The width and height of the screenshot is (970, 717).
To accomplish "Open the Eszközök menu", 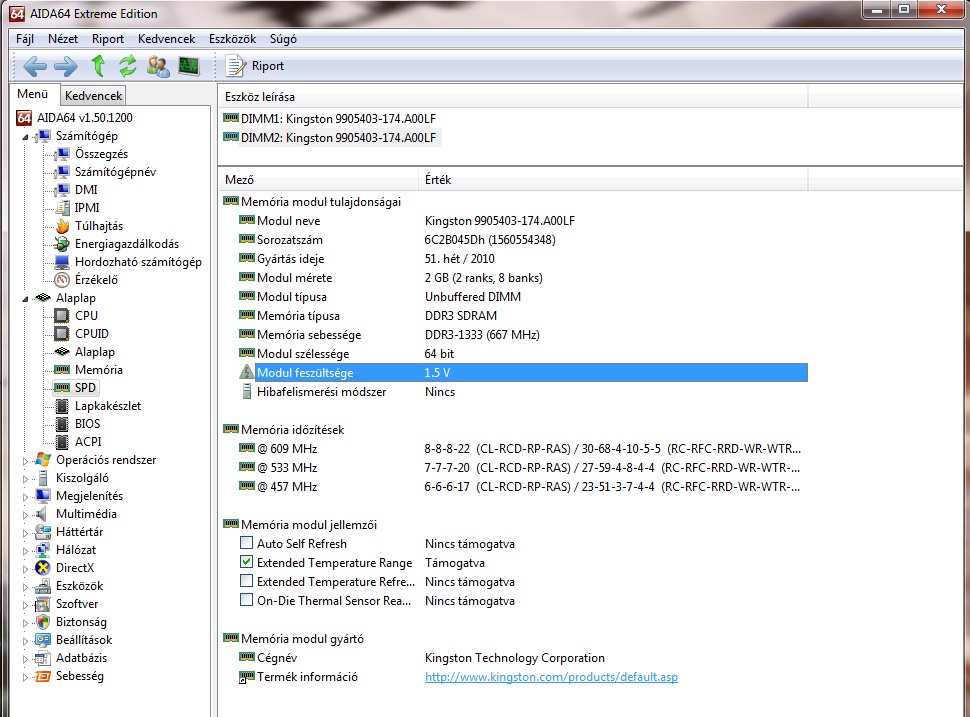I will tap(233, 38).
